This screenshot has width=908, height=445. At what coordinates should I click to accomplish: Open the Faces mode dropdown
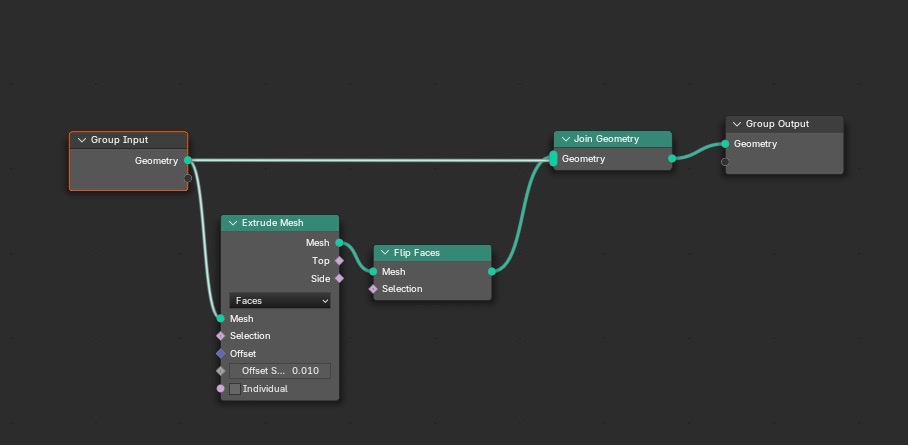[280, 301]
